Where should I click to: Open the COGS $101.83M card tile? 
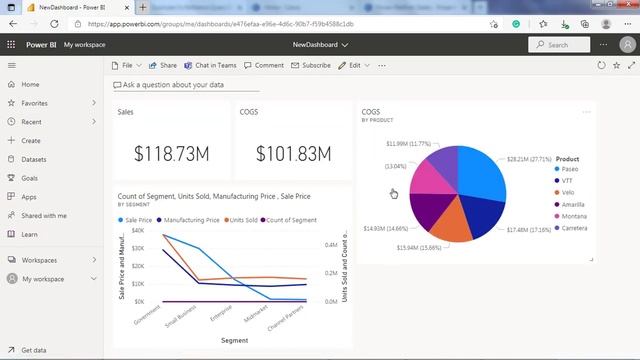coord(293,141)
